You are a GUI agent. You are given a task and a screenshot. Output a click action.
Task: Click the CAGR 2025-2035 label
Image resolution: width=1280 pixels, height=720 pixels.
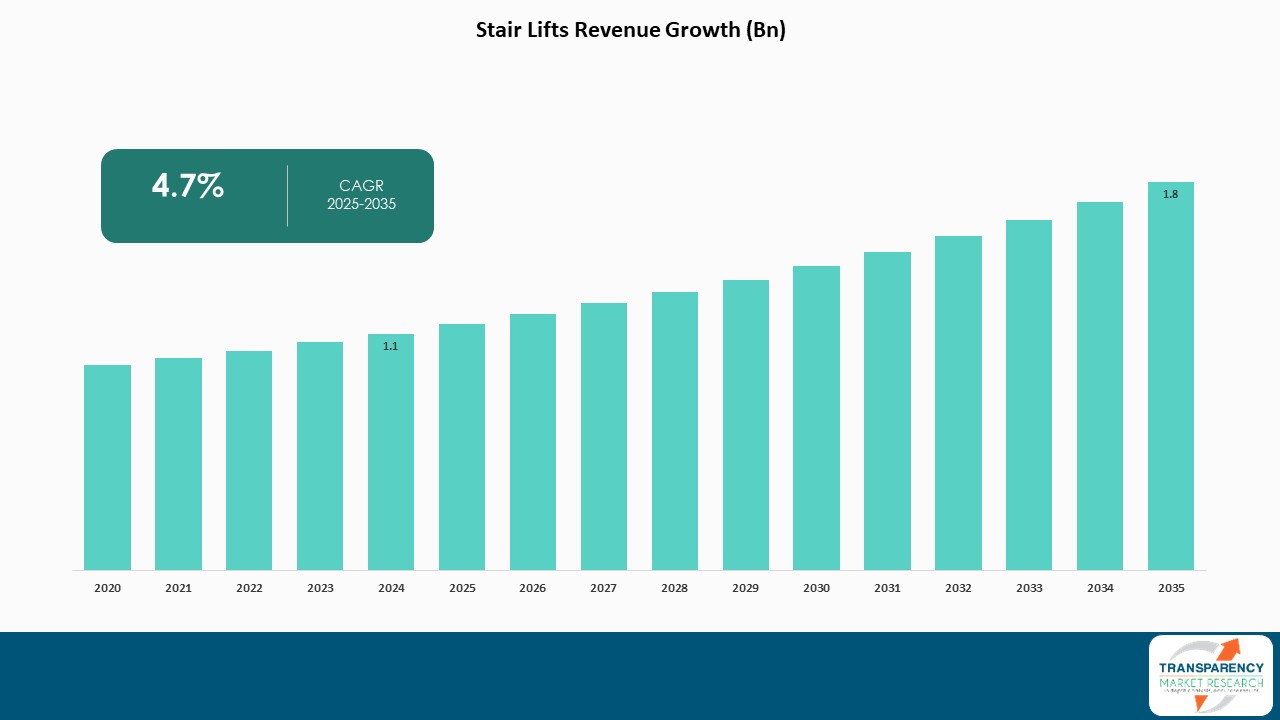361,195
